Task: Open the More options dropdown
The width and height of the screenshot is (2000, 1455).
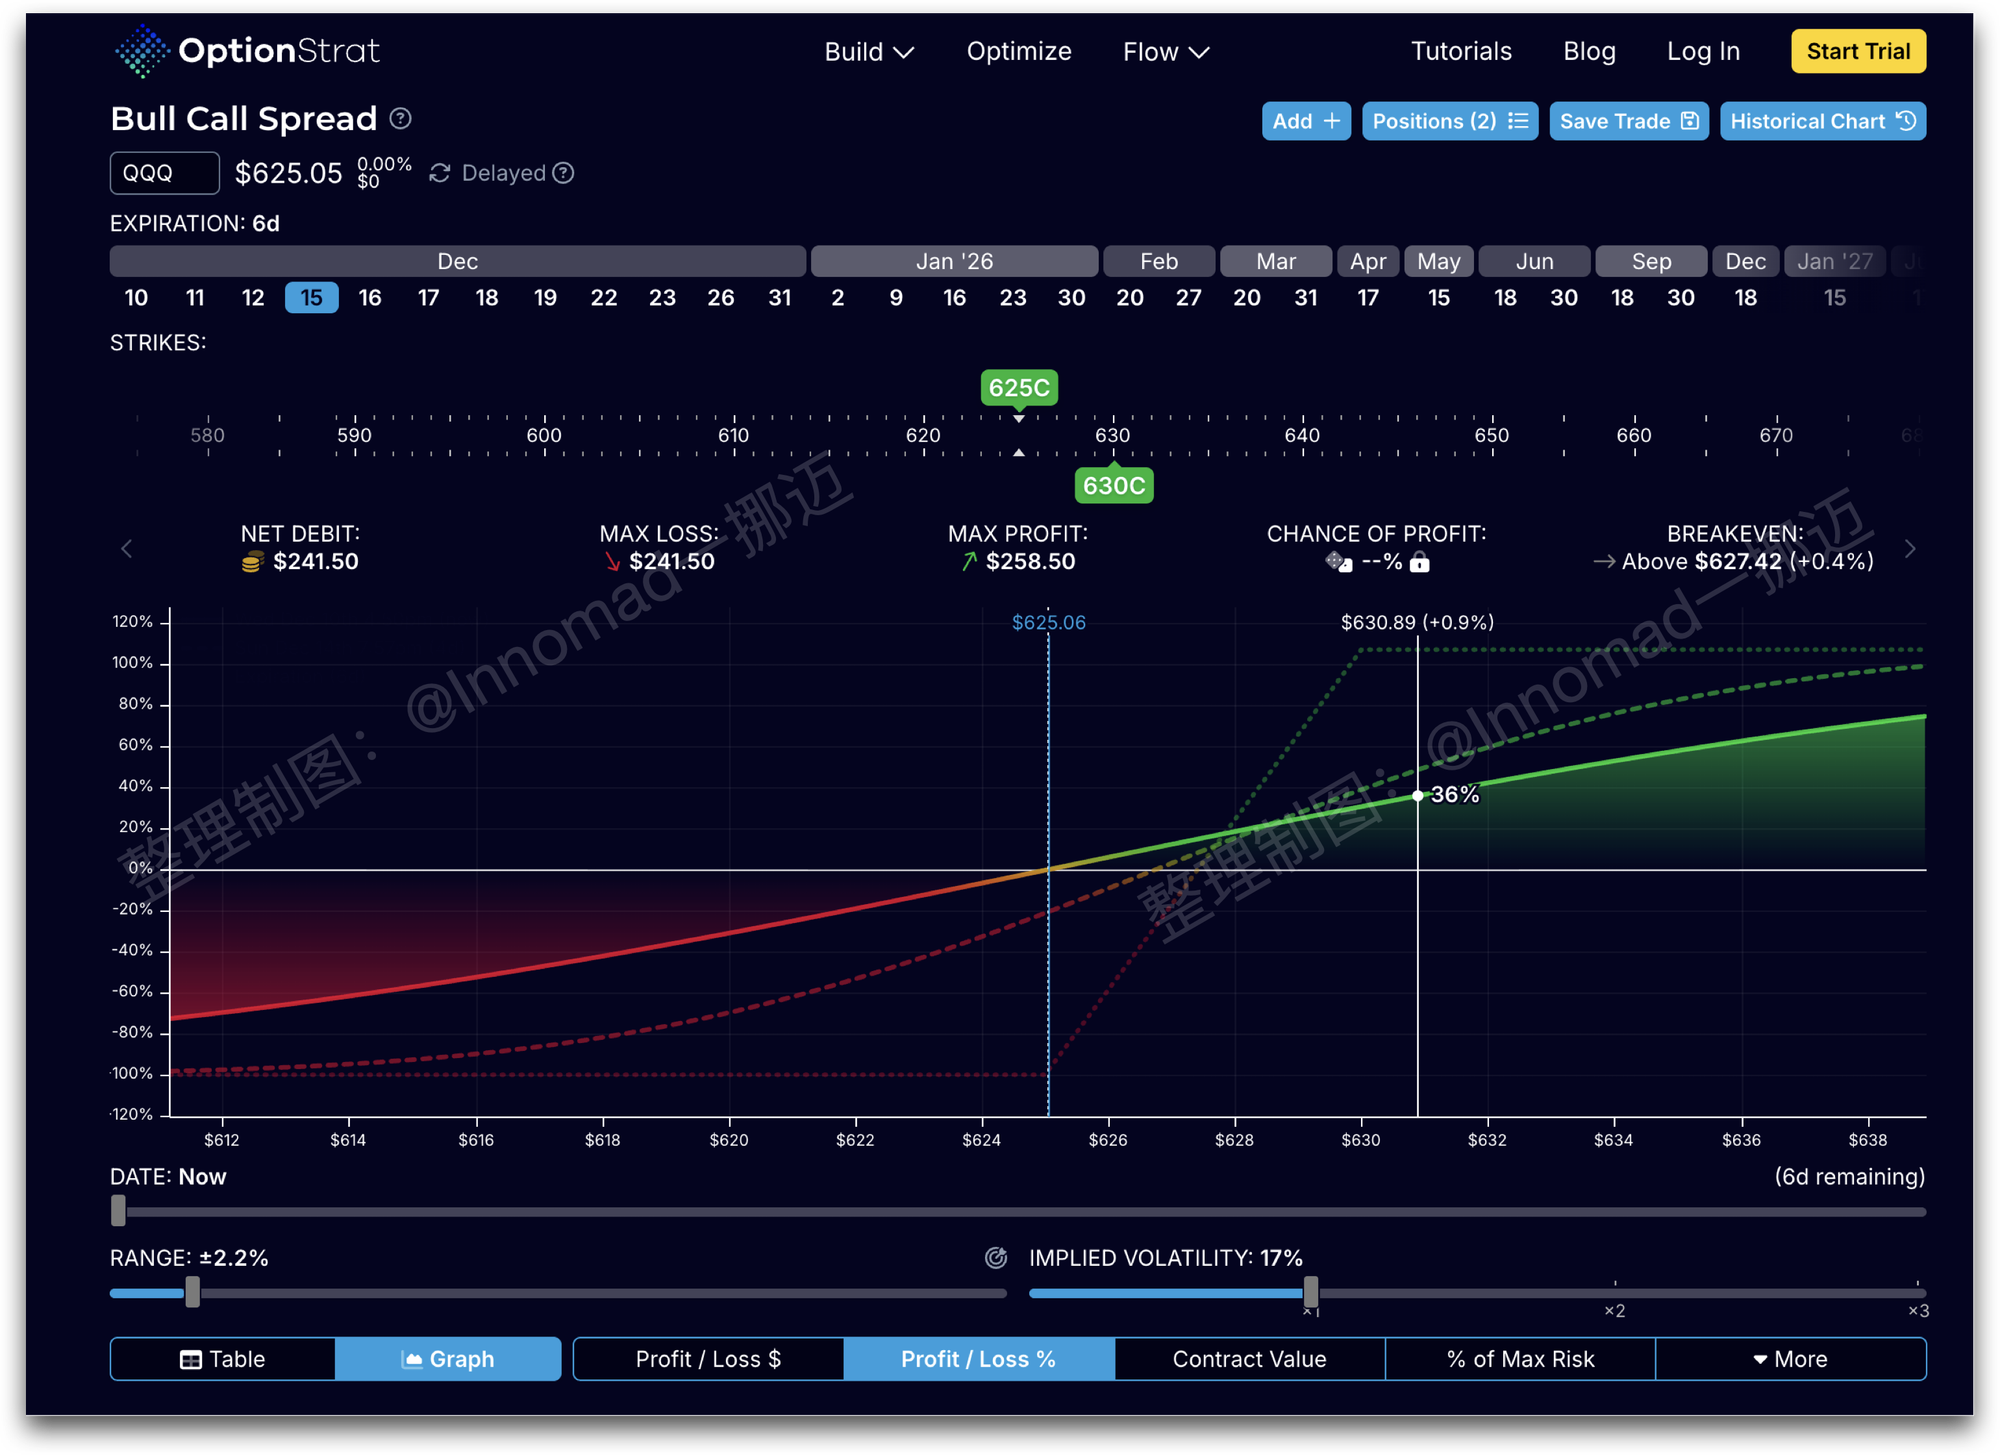Action: (1790, 1359)
